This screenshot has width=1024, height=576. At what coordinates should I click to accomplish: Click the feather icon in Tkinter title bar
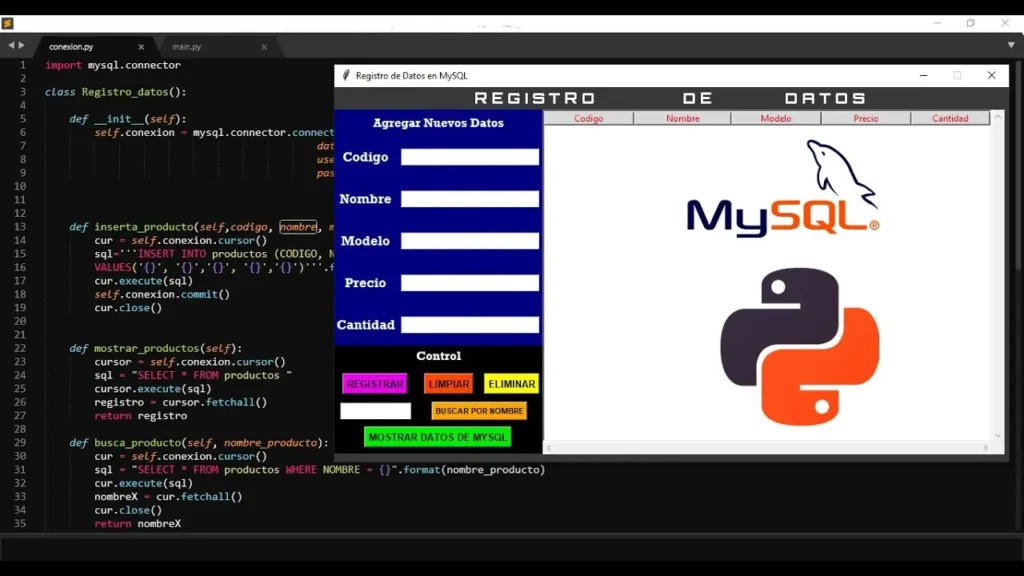(346, 76)
